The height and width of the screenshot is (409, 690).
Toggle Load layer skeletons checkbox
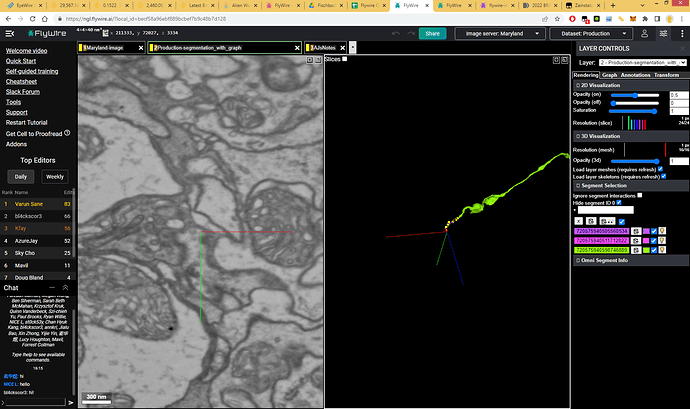tap(664, 177)
